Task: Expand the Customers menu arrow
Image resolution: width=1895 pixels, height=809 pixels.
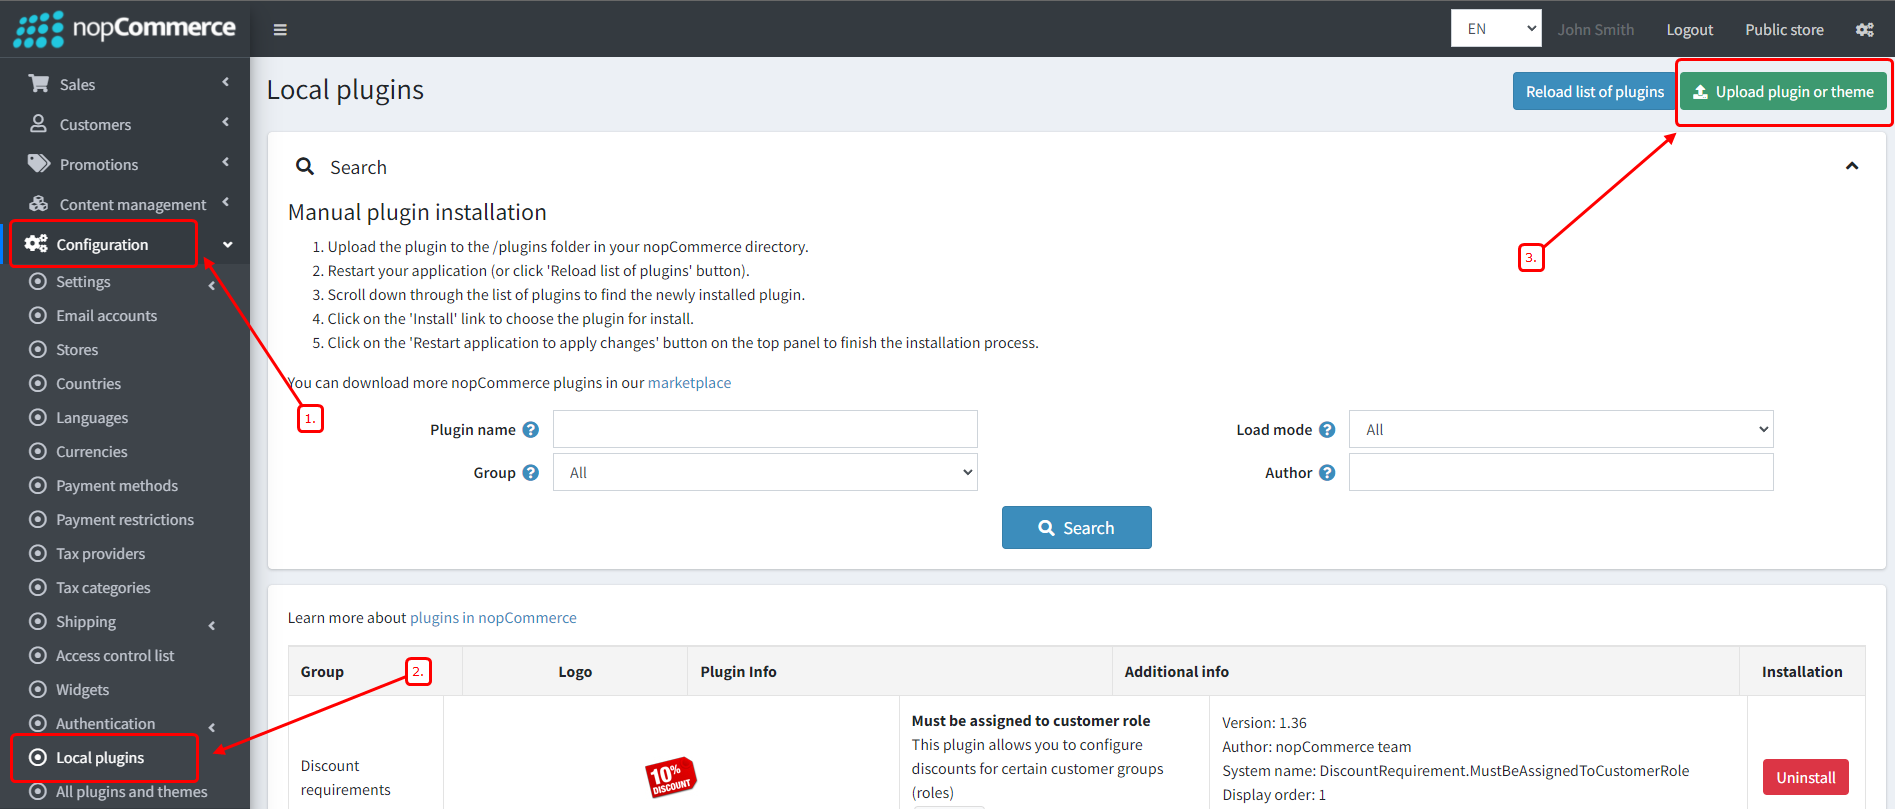Action: [226, 122]
